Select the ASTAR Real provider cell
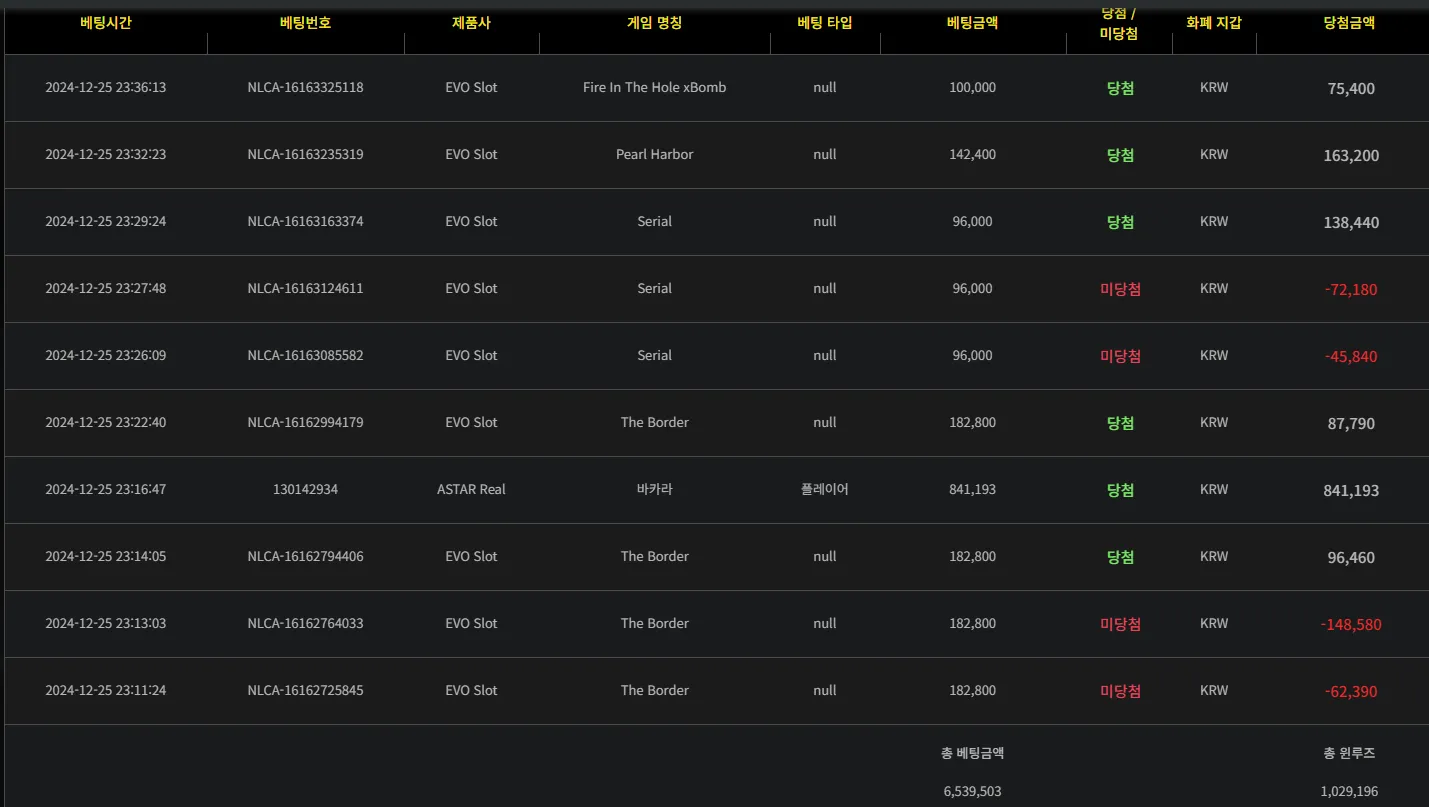Viewport: 1429px width, 807px height. coord(471,489)
